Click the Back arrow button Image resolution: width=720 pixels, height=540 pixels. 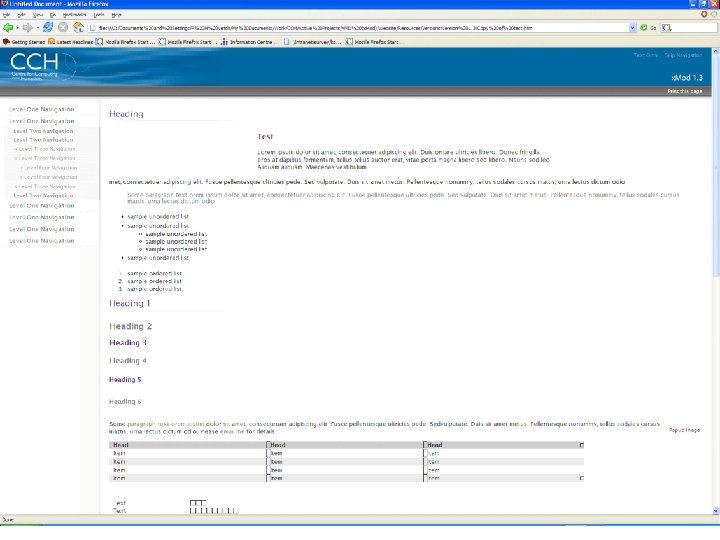pos(8,28)
